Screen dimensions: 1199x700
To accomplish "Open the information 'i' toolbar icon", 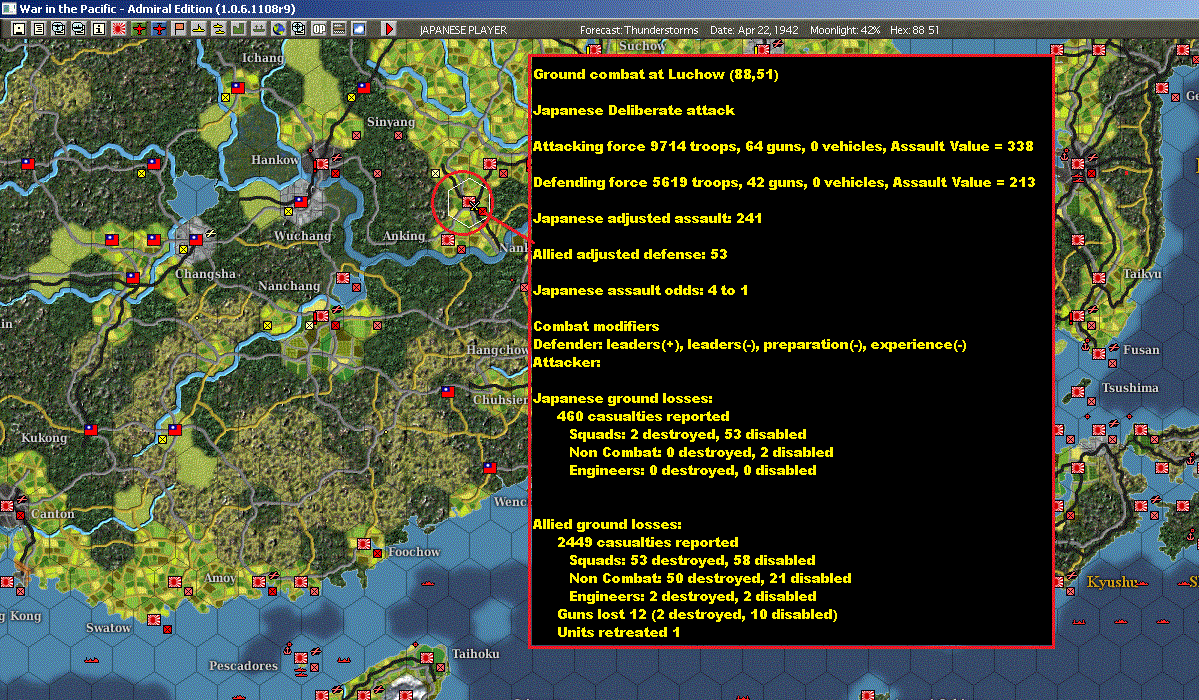I will tap(99, 29).
